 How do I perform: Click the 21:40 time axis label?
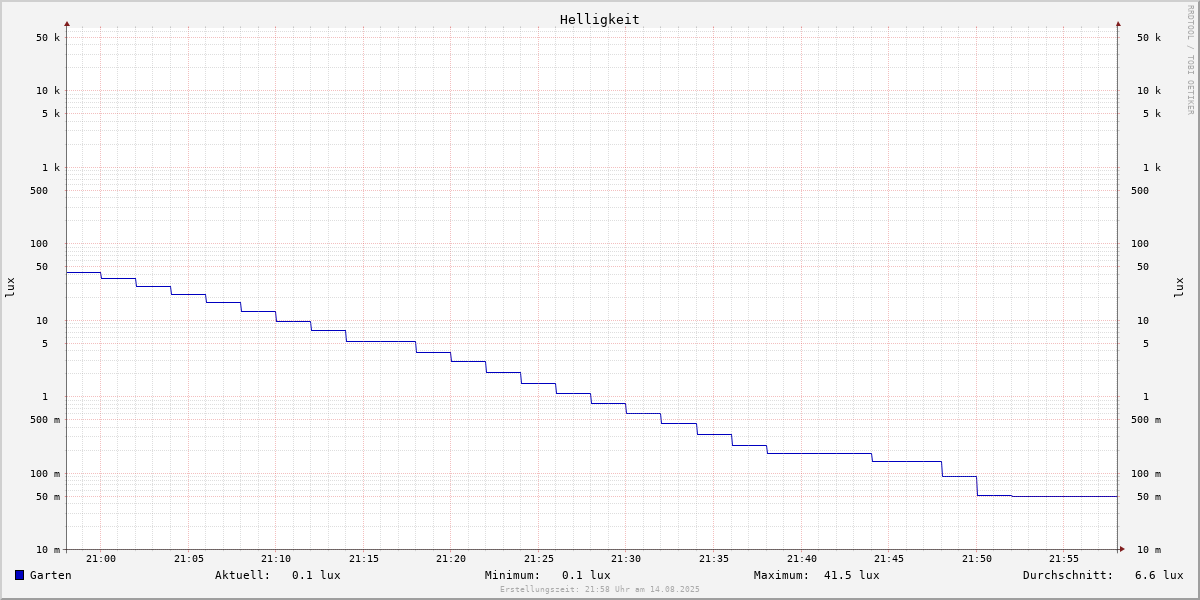(802, 559)
